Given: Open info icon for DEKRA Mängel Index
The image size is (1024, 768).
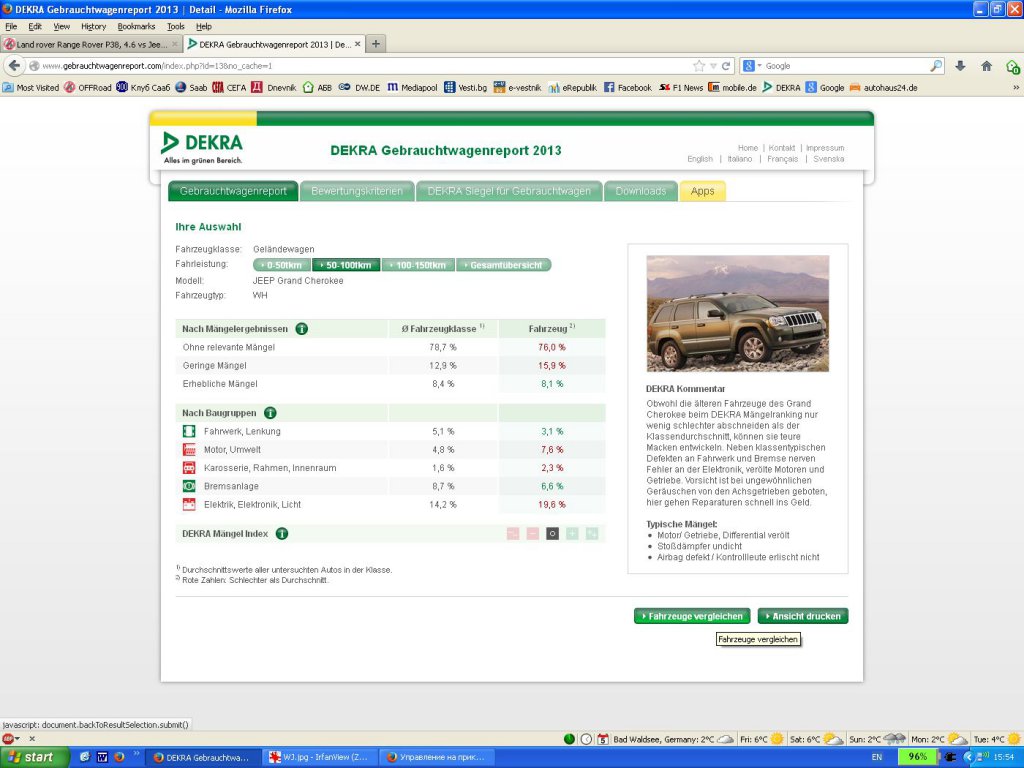Looking at the screenshot, I should coord(282,534).
